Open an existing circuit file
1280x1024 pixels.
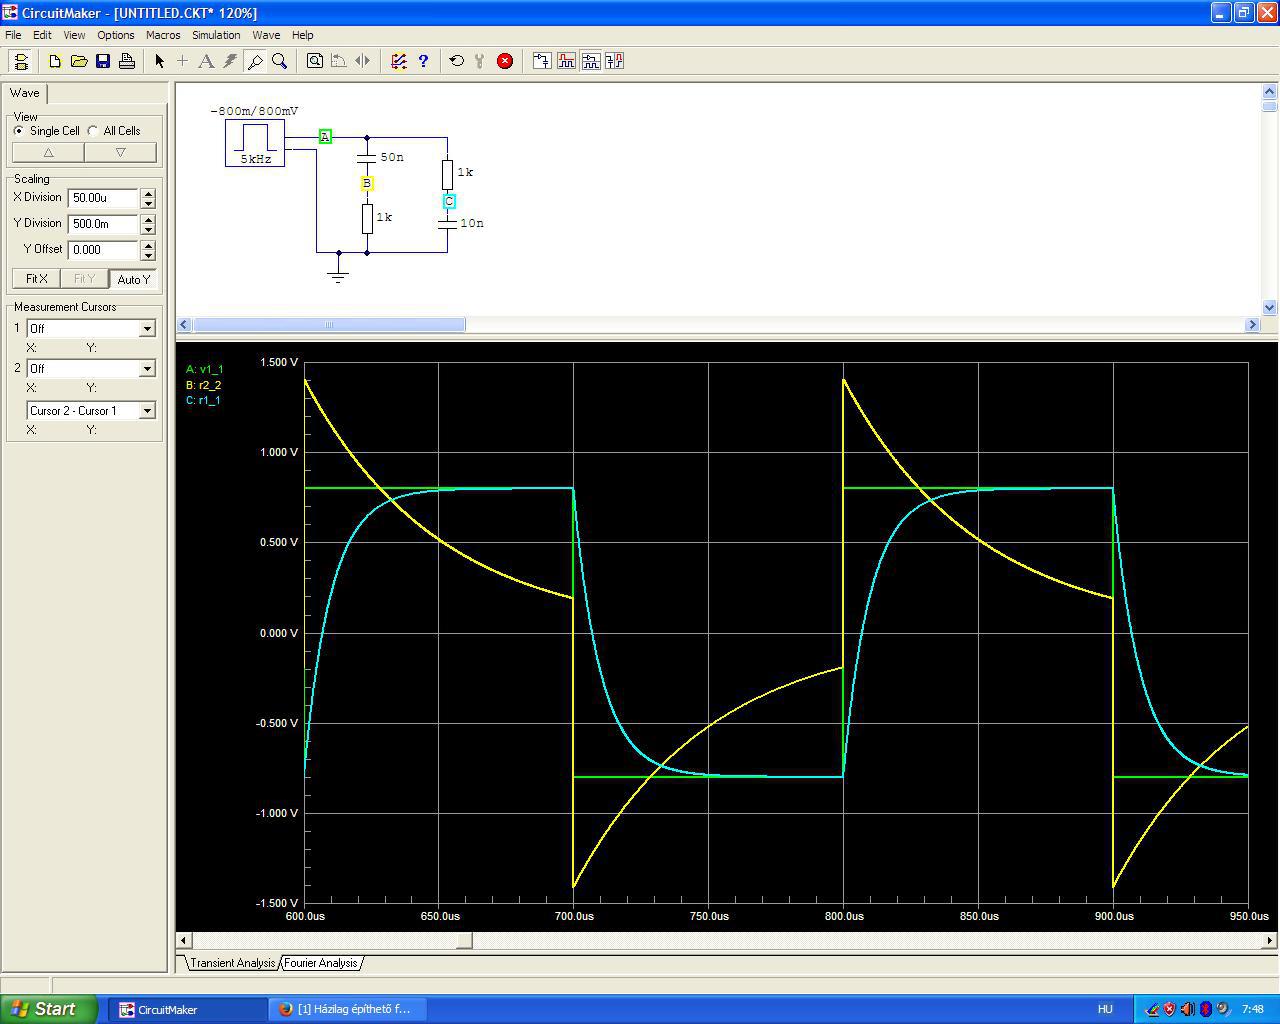tap(79, 61)
